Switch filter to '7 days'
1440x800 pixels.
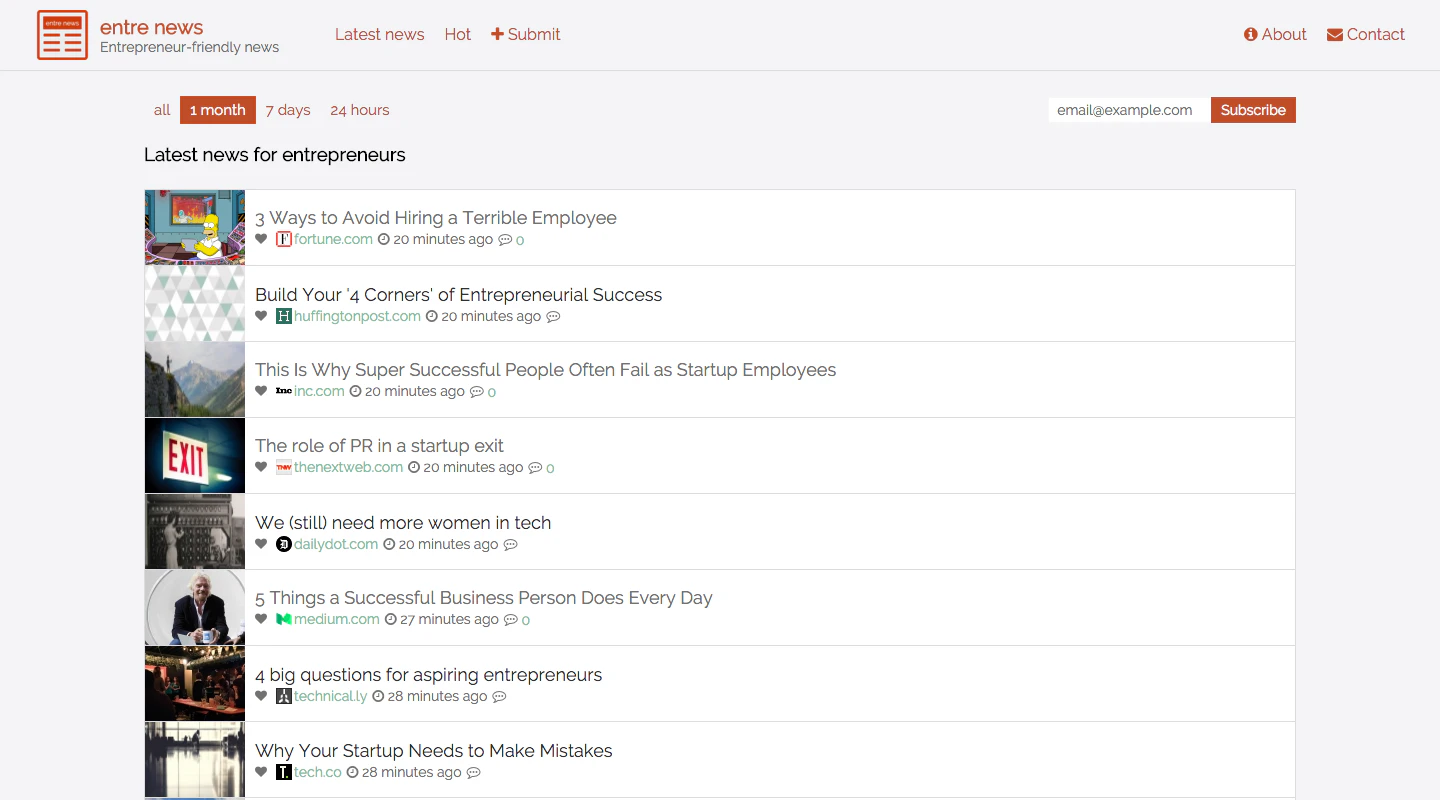point(288,110)
